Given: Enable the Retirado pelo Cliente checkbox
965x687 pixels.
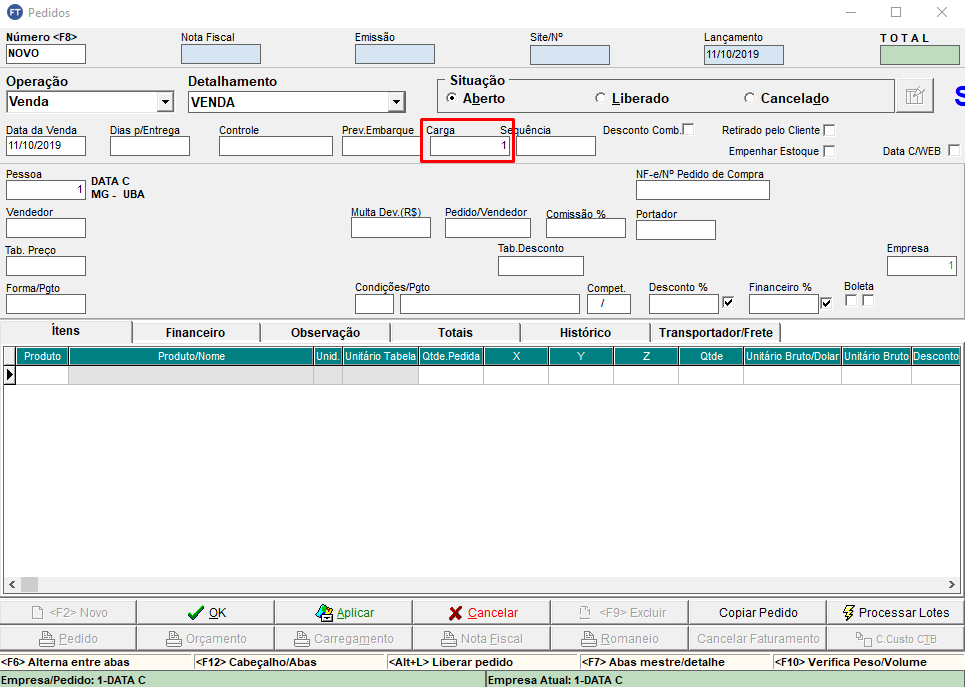Looking at the screenshot, I should click(x=829, y=130).
